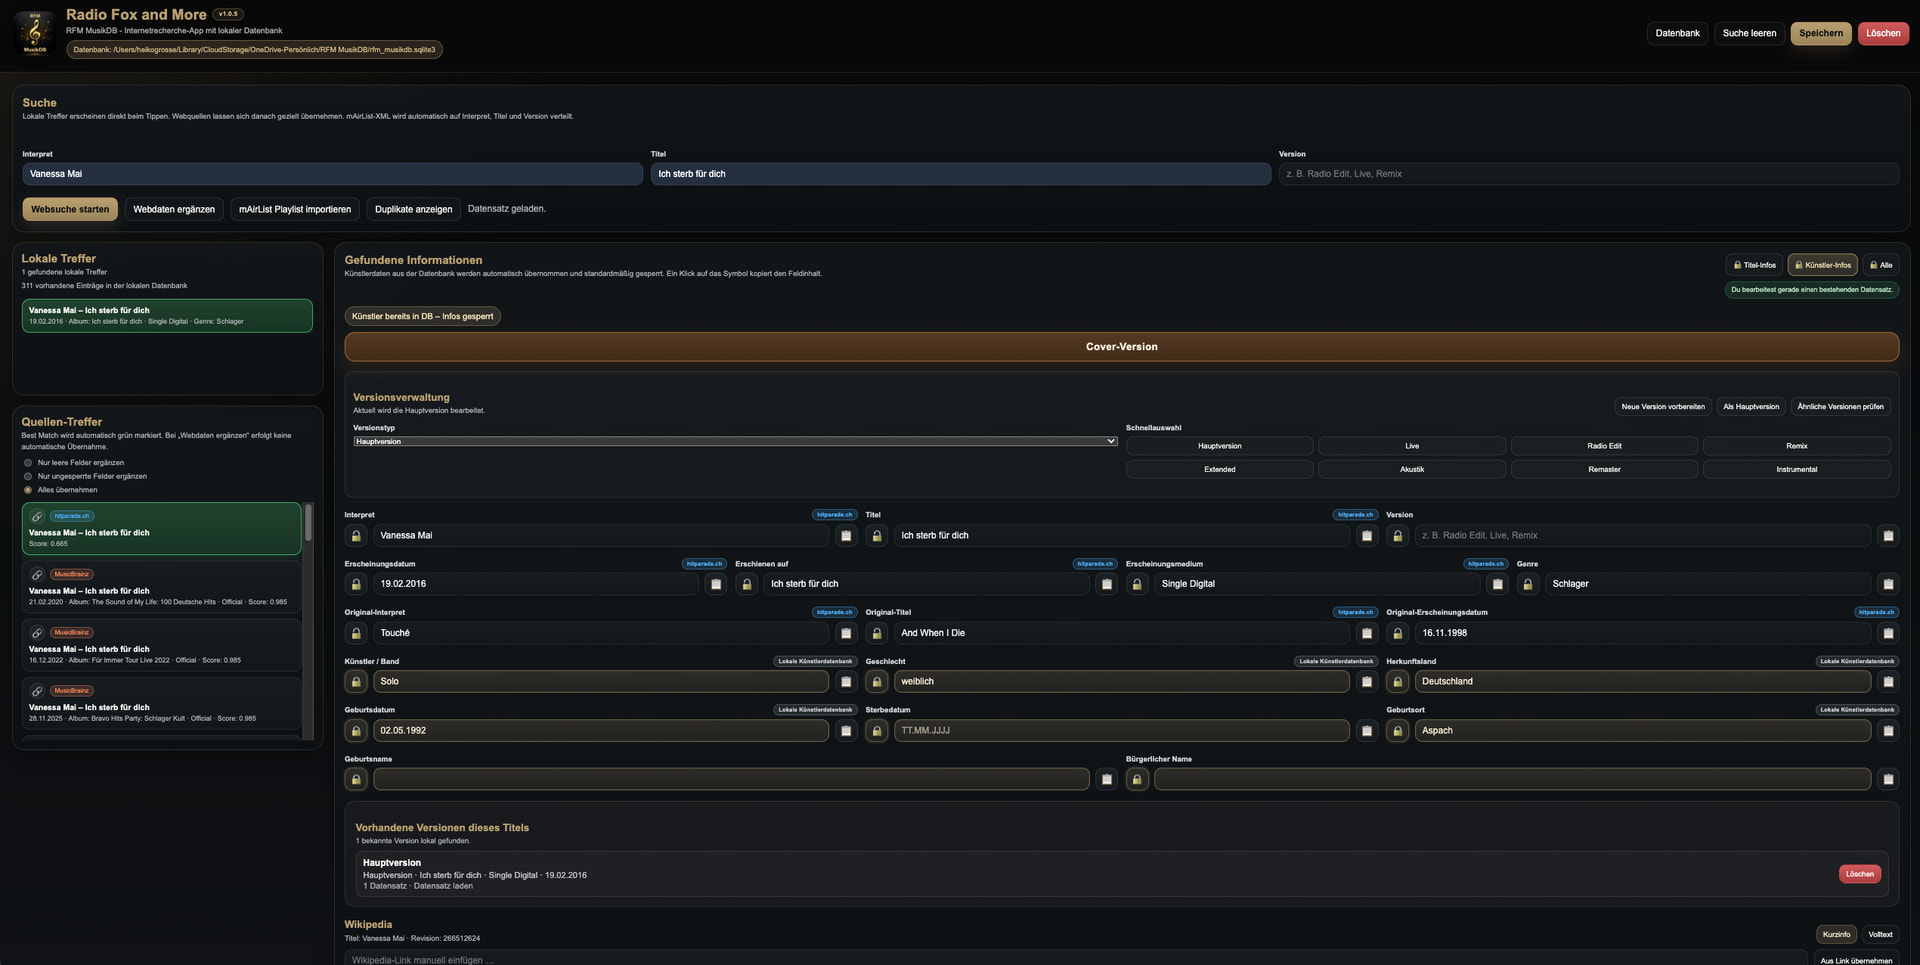
Task: Click lock icon next to Erscheinungsdatum 19.02.2016
Action: click(356, 584)
